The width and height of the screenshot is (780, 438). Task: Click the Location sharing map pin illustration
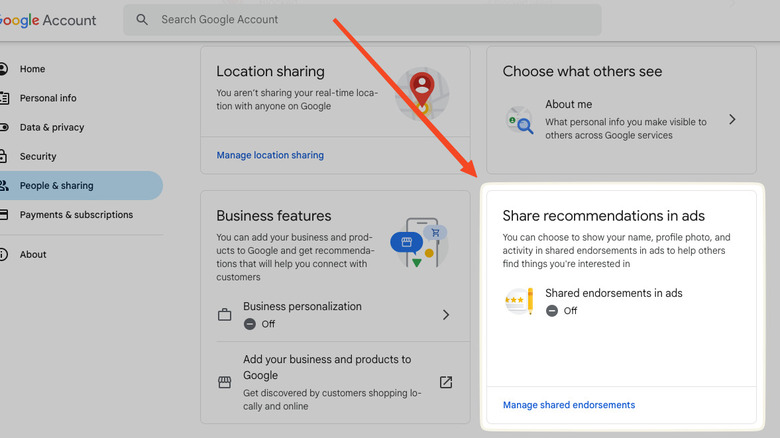(421, 93)
